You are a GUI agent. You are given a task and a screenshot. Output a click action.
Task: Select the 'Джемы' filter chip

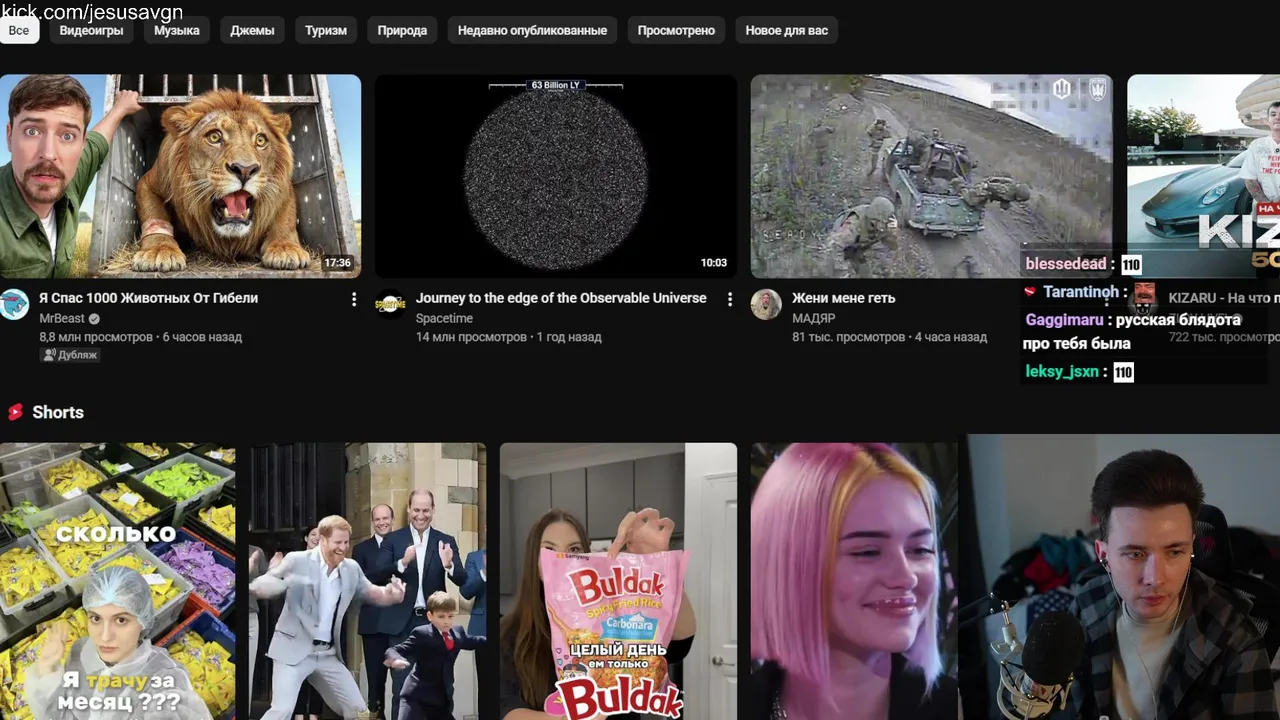tap(252, 30)
